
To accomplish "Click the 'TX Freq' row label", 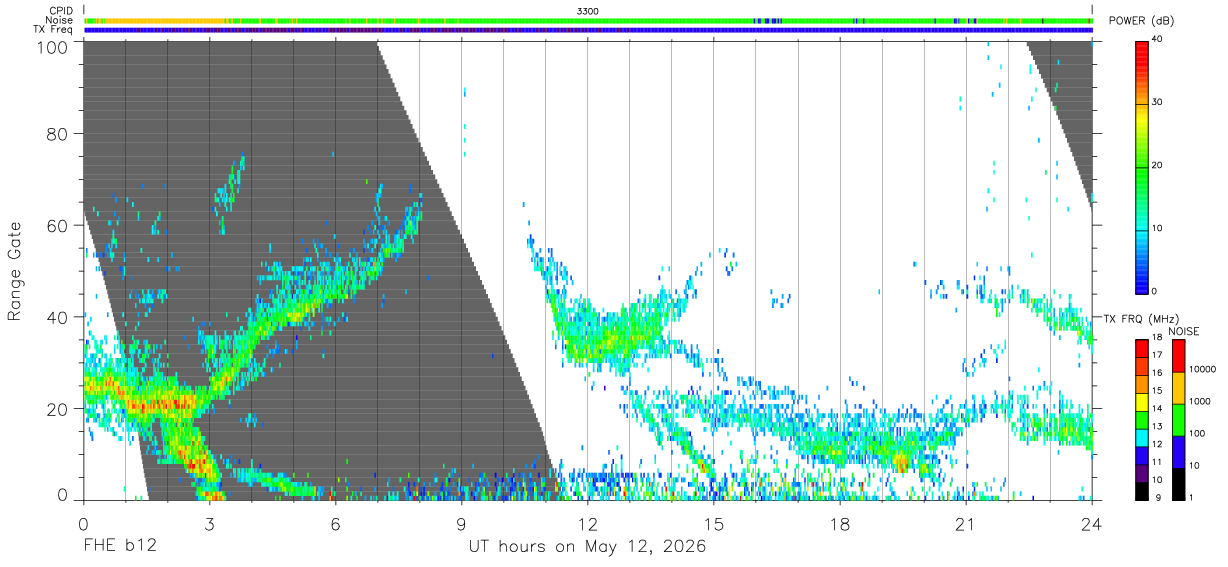I will [53, 29].
